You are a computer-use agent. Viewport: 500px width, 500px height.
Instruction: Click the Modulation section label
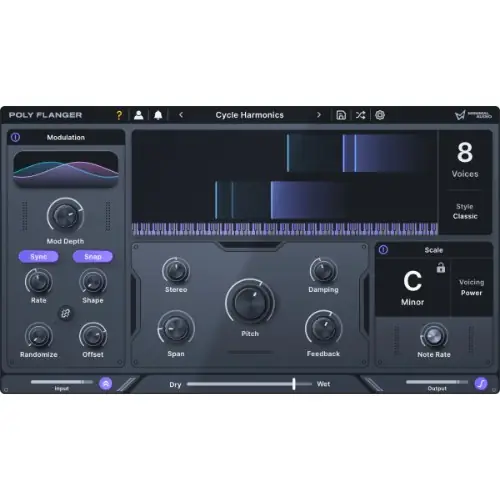(x=66, y=137)
